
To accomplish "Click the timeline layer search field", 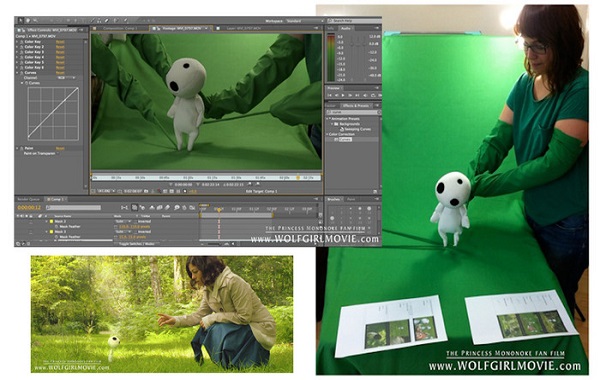I will point(73,207).
